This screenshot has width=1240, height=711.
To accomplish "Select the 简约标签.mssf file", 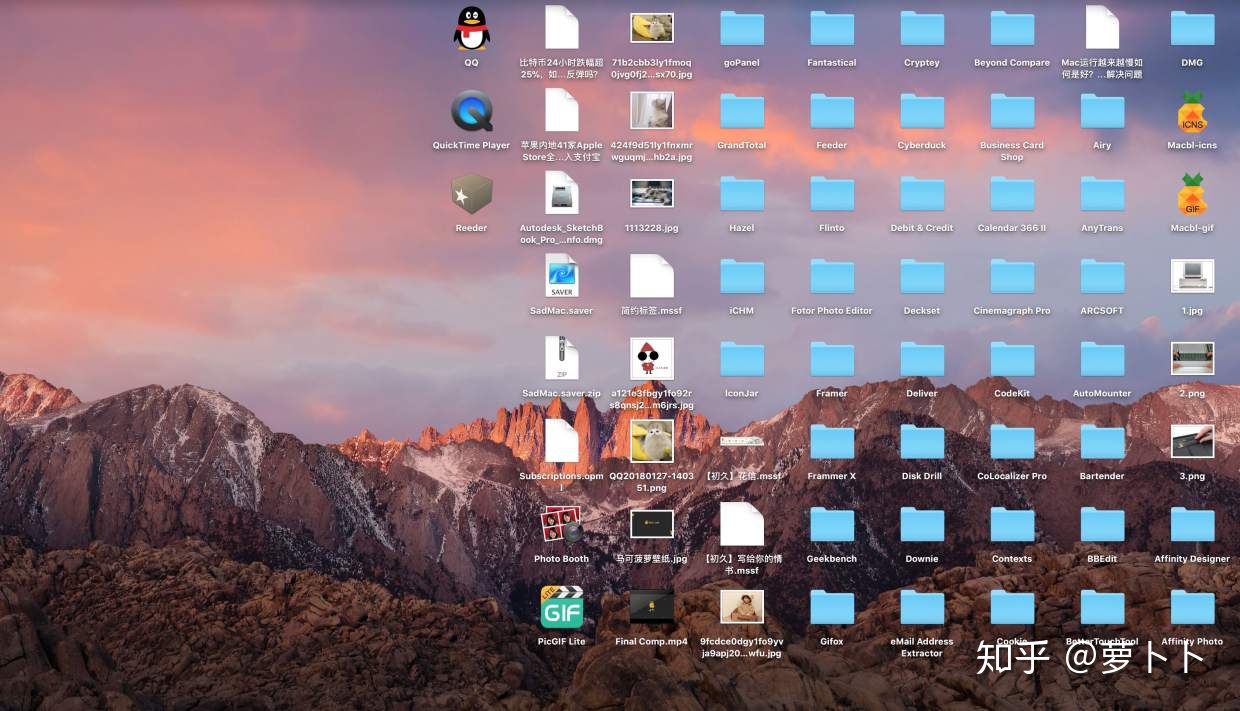I will [652, 276].
